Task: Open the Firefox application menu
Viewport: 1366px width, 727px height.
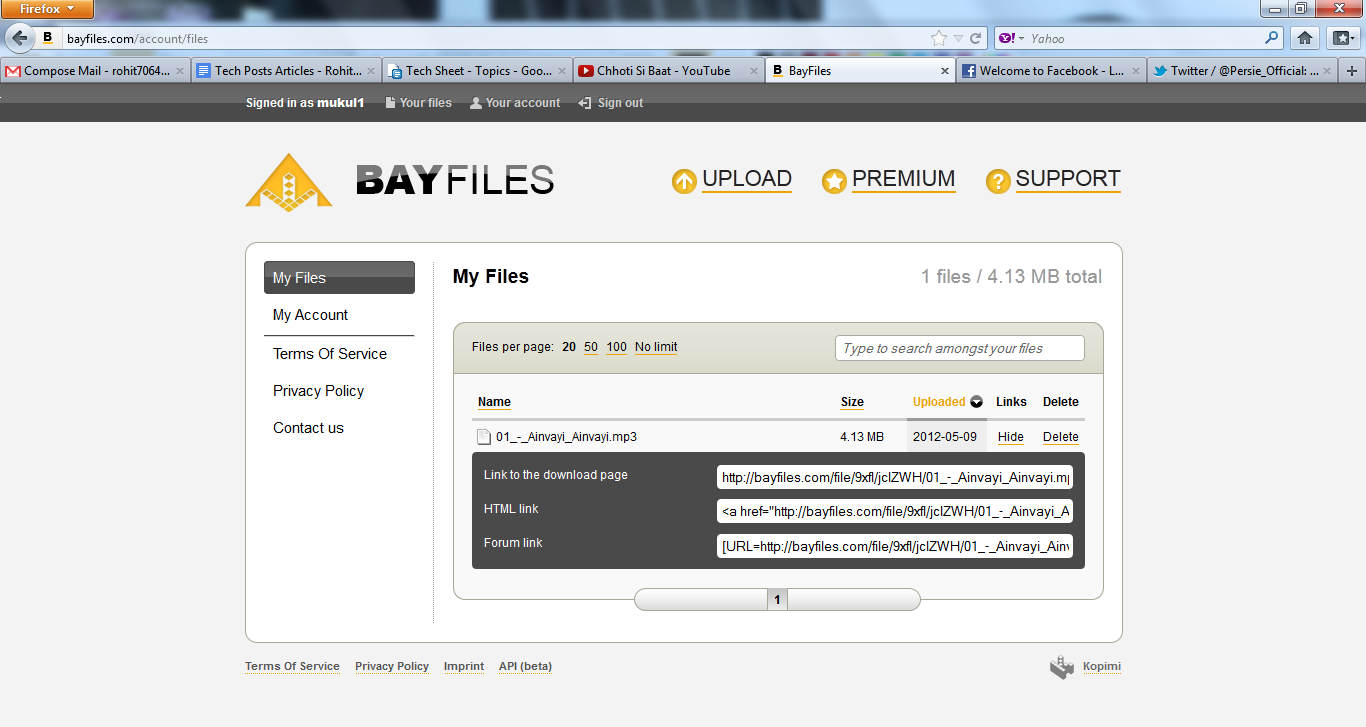Action: pyautogui.click(x=47, y=9)
